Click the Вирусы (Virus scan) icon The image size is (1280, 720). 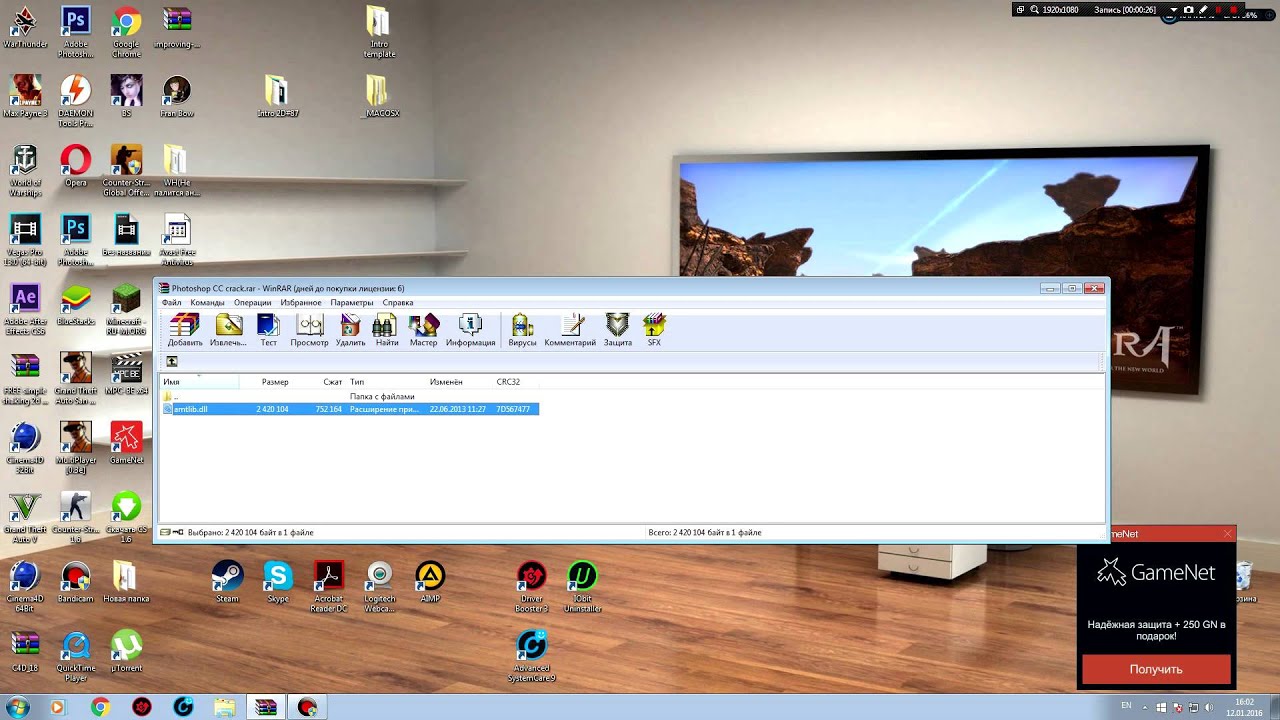(x=522, y=330)
